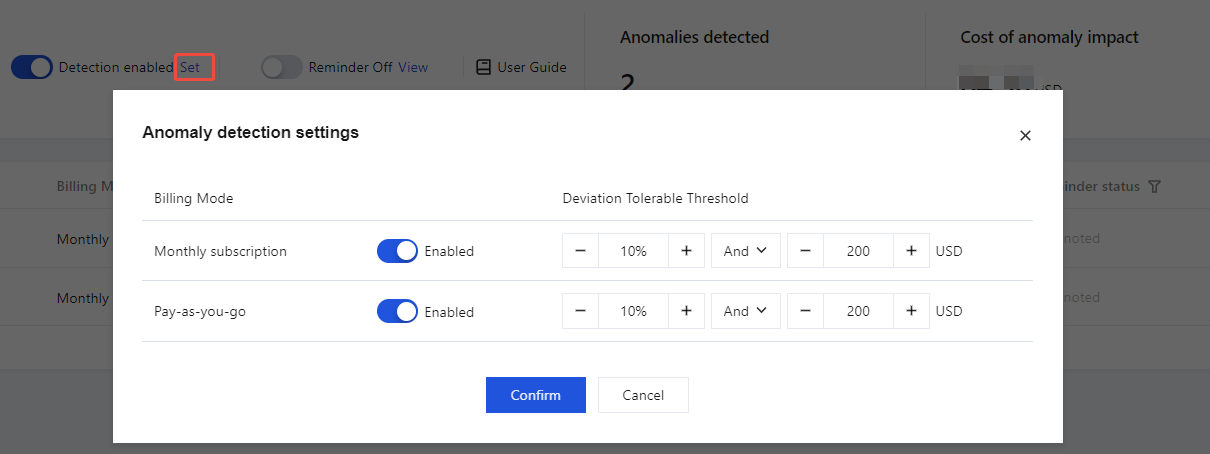Open the User Guide book icon
This screenshot has height=454, width=1210.
click(x=484, y=67)
